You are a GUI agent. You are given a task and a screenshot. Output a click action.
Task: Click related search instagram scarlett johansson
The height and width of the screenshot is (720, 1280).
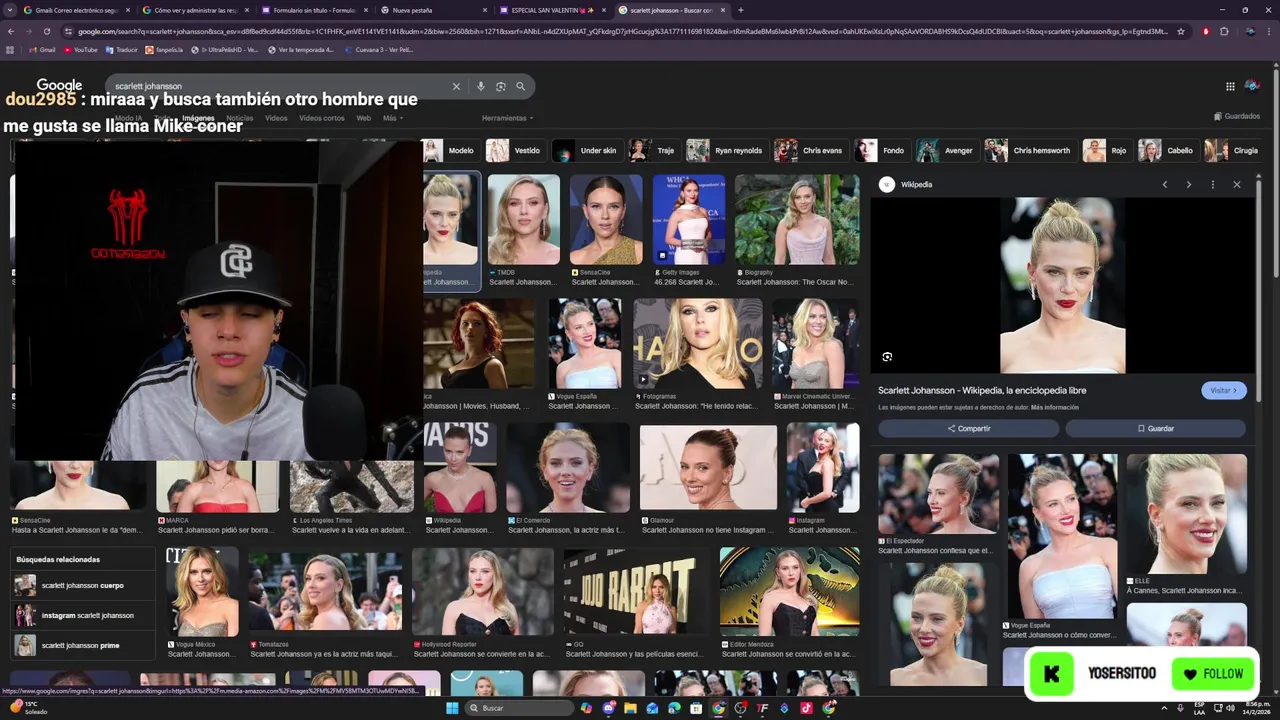83,615
